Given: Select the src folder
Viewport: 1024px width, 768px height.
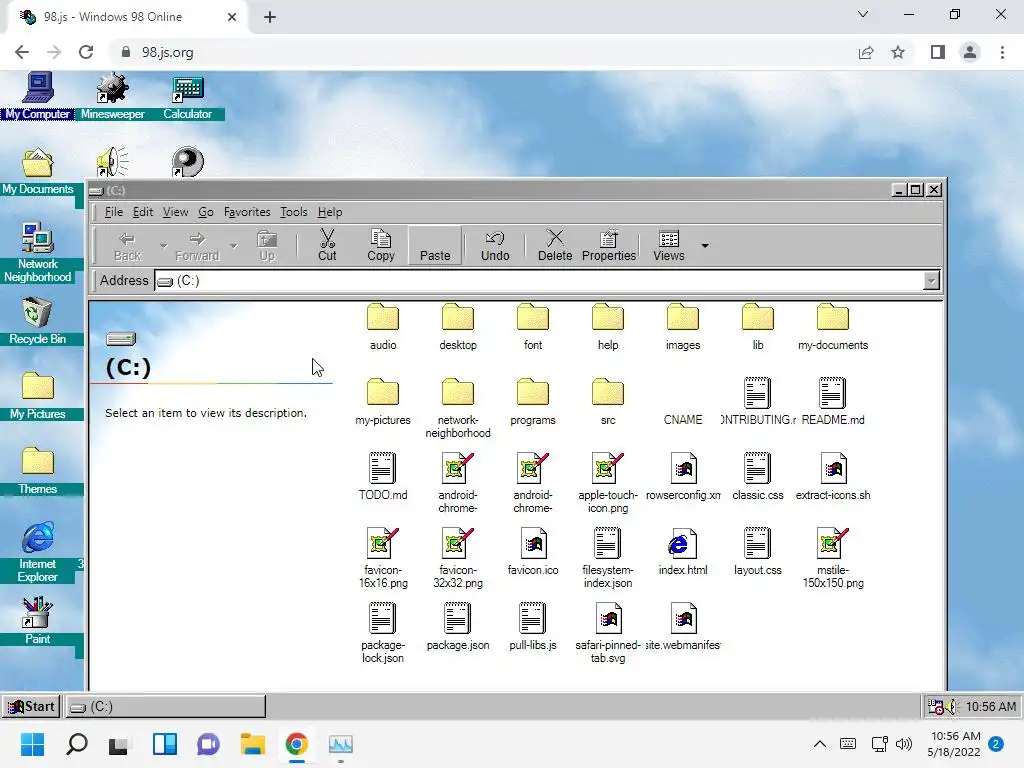Looking at the screenshot, I should point(608,402).
